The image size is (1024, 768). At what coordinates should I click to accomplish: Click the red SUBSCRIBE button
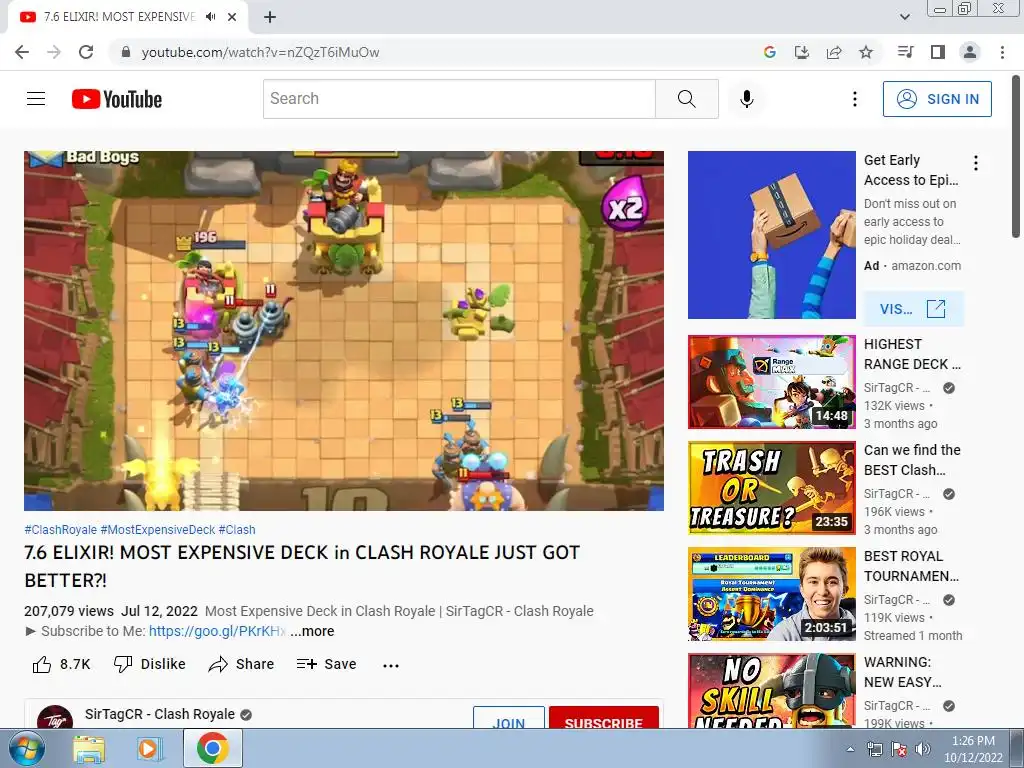tap(603, 718)
